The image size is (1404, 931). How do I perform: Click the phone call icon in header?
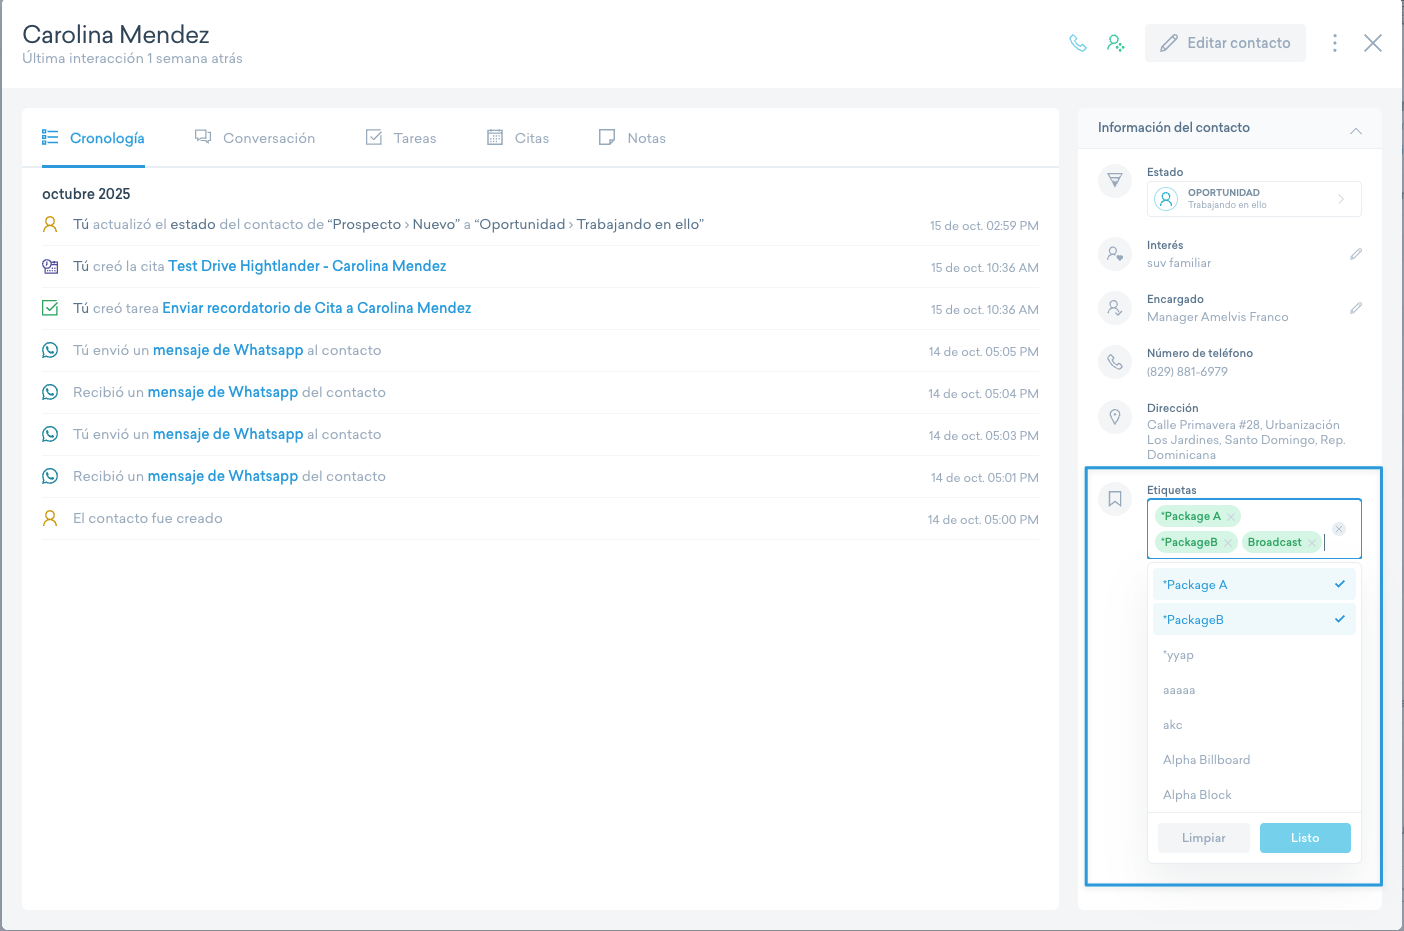click(x=1078, y=43)
